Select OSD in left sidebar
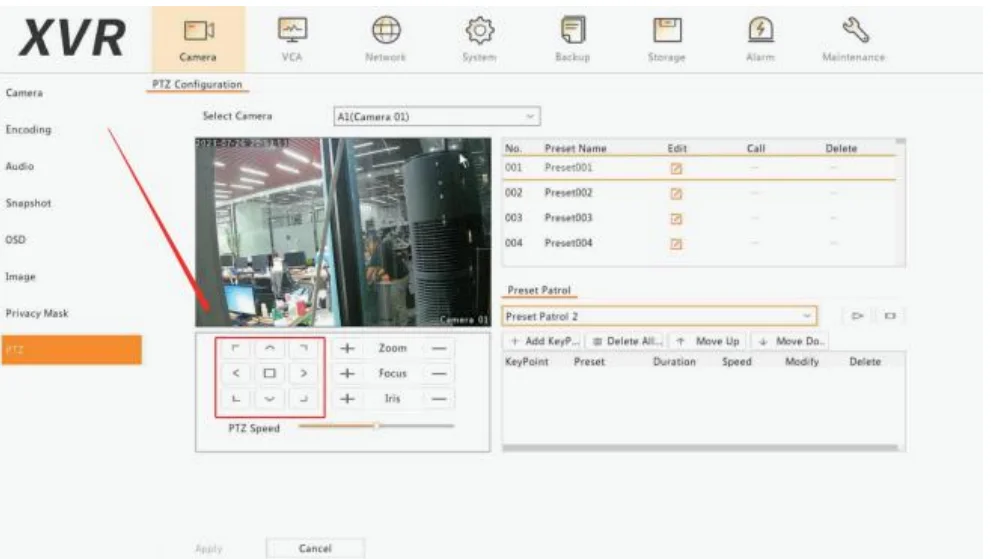991x559 pixels. coord(16,240)
